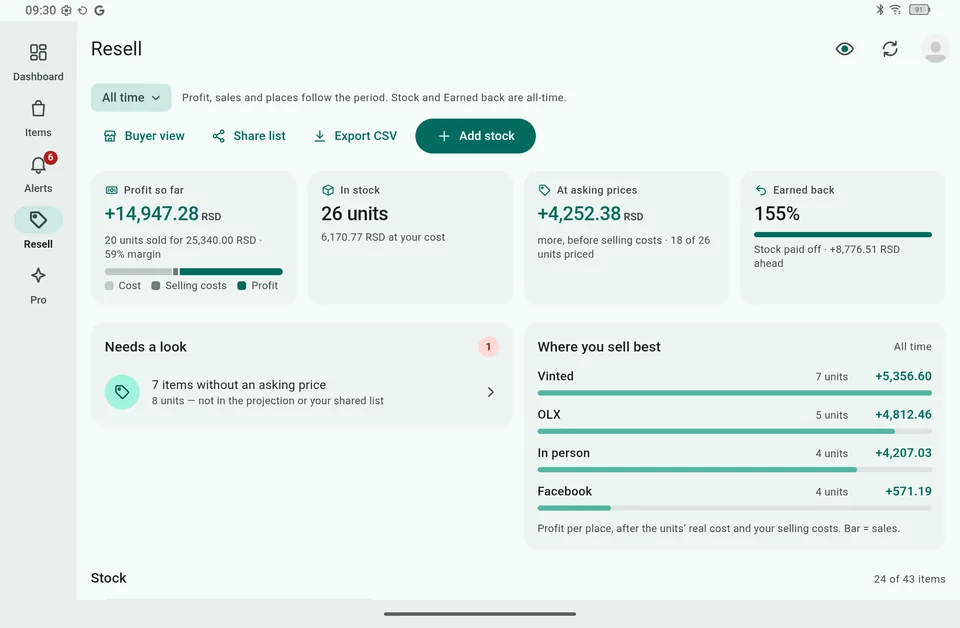
Task: Click the Profit legend swatch
Action: coord(242,286)
